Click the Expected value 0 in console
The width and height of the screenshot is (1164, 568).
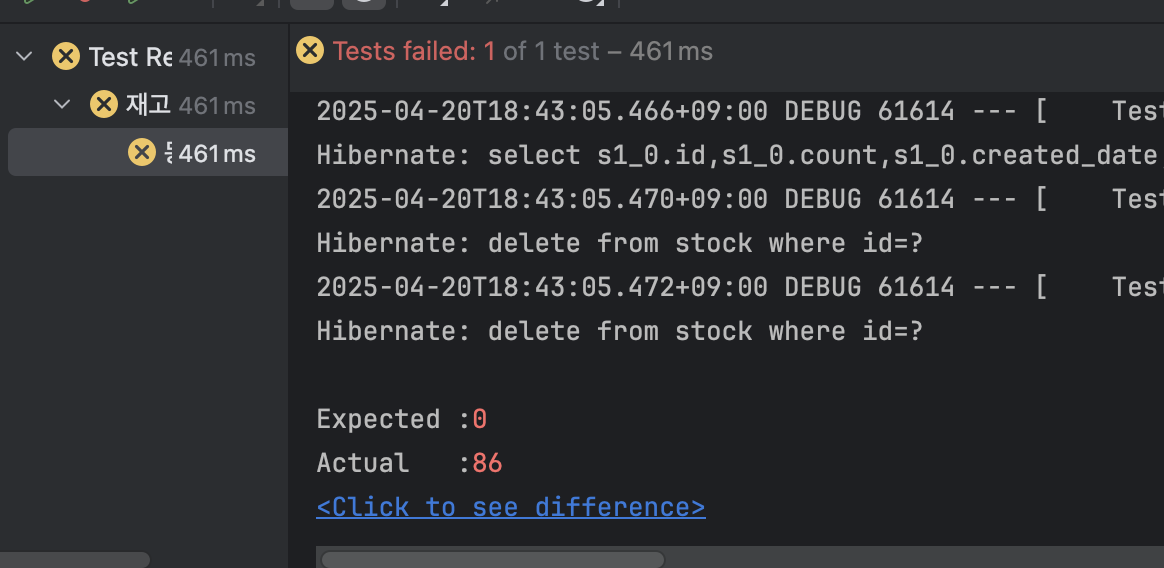(480, 420)
